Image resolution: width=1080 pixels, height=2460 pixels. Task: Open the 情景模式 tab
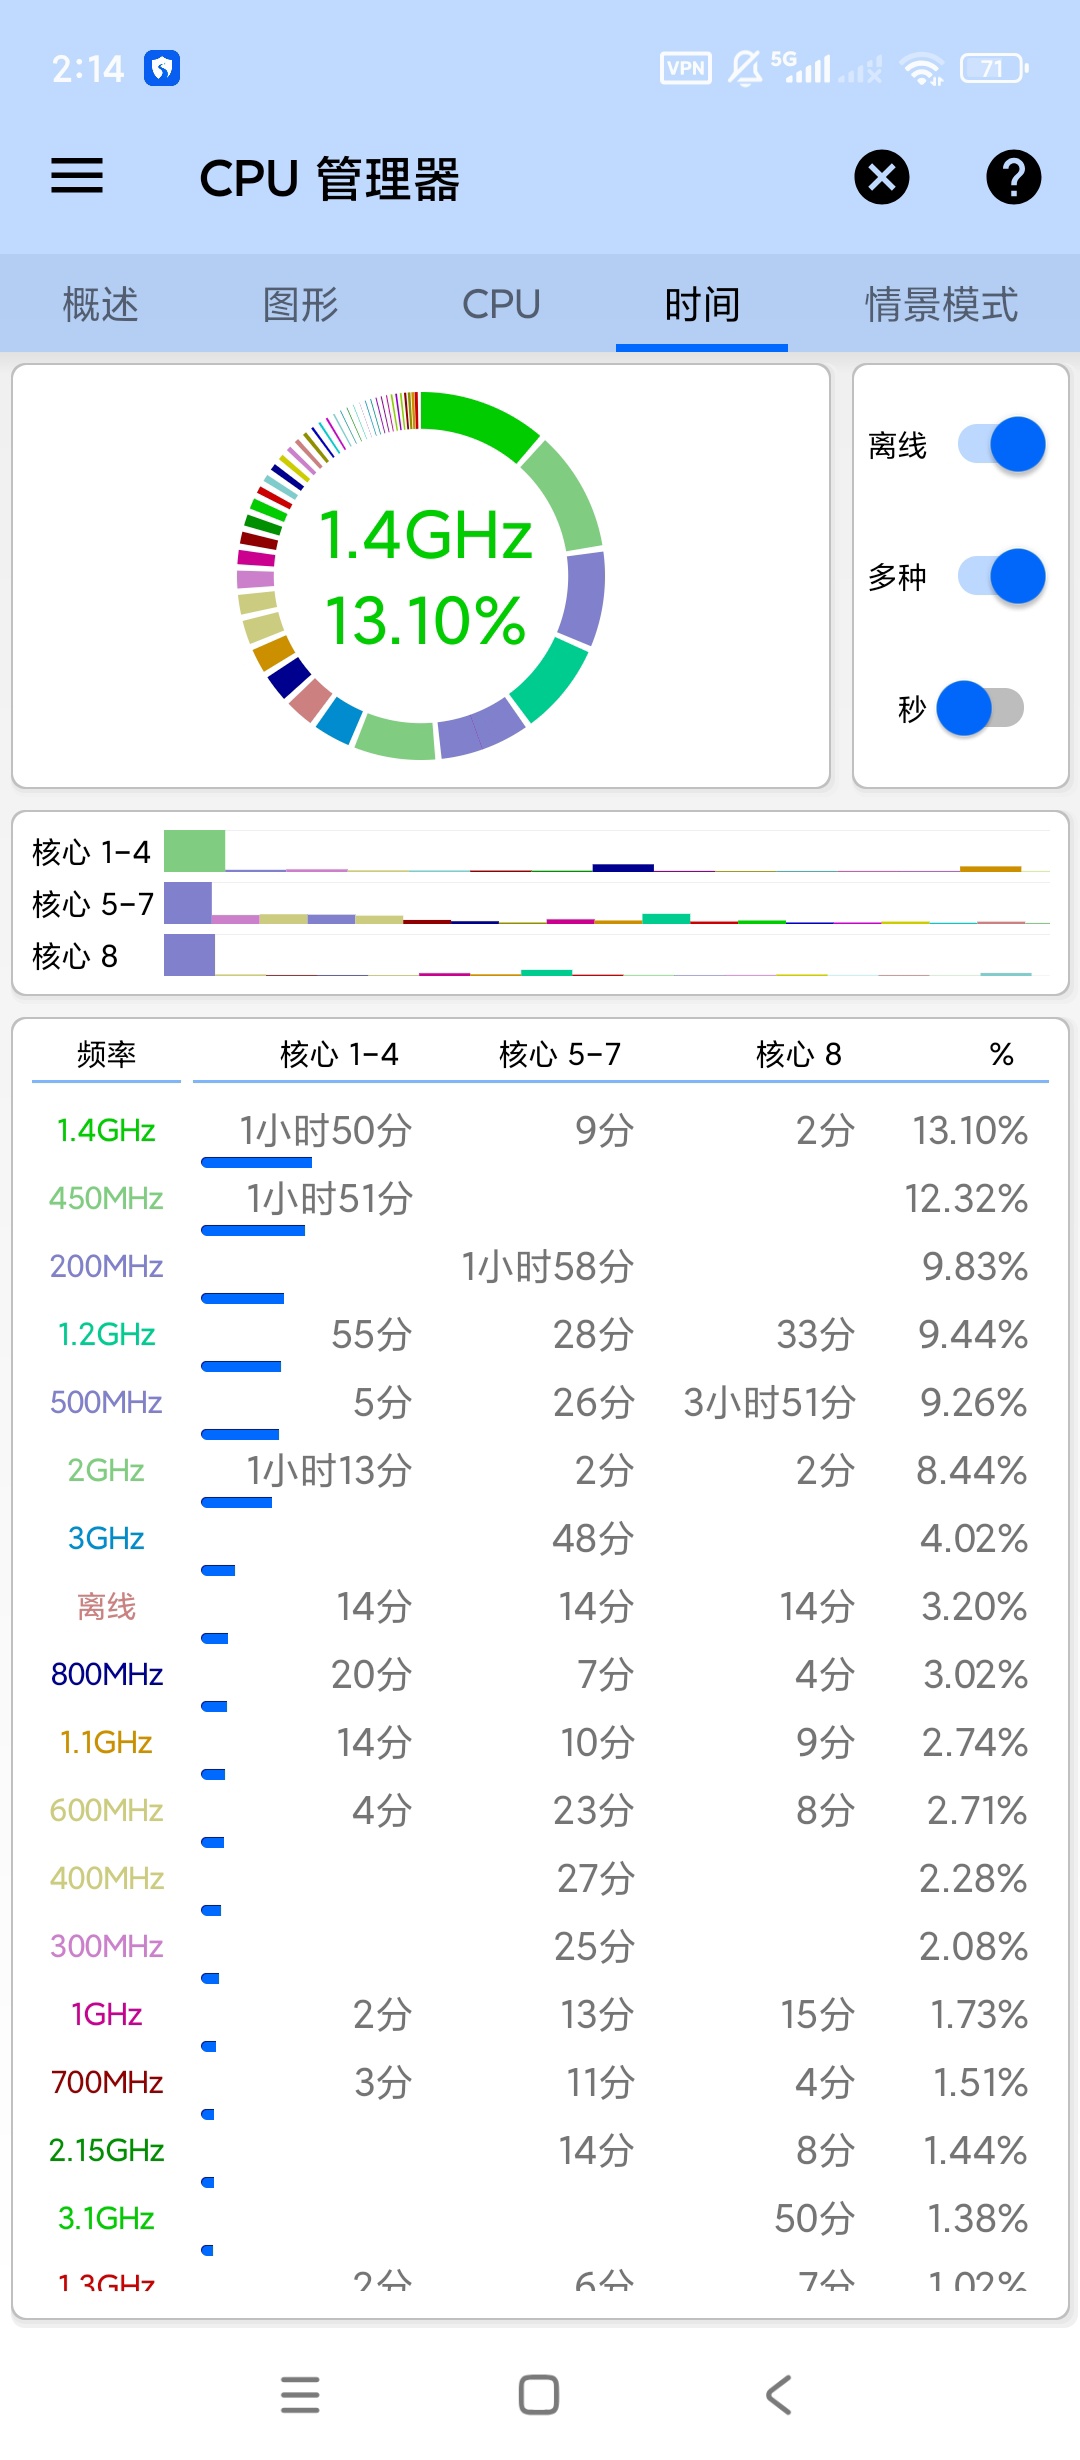(941, 304)
